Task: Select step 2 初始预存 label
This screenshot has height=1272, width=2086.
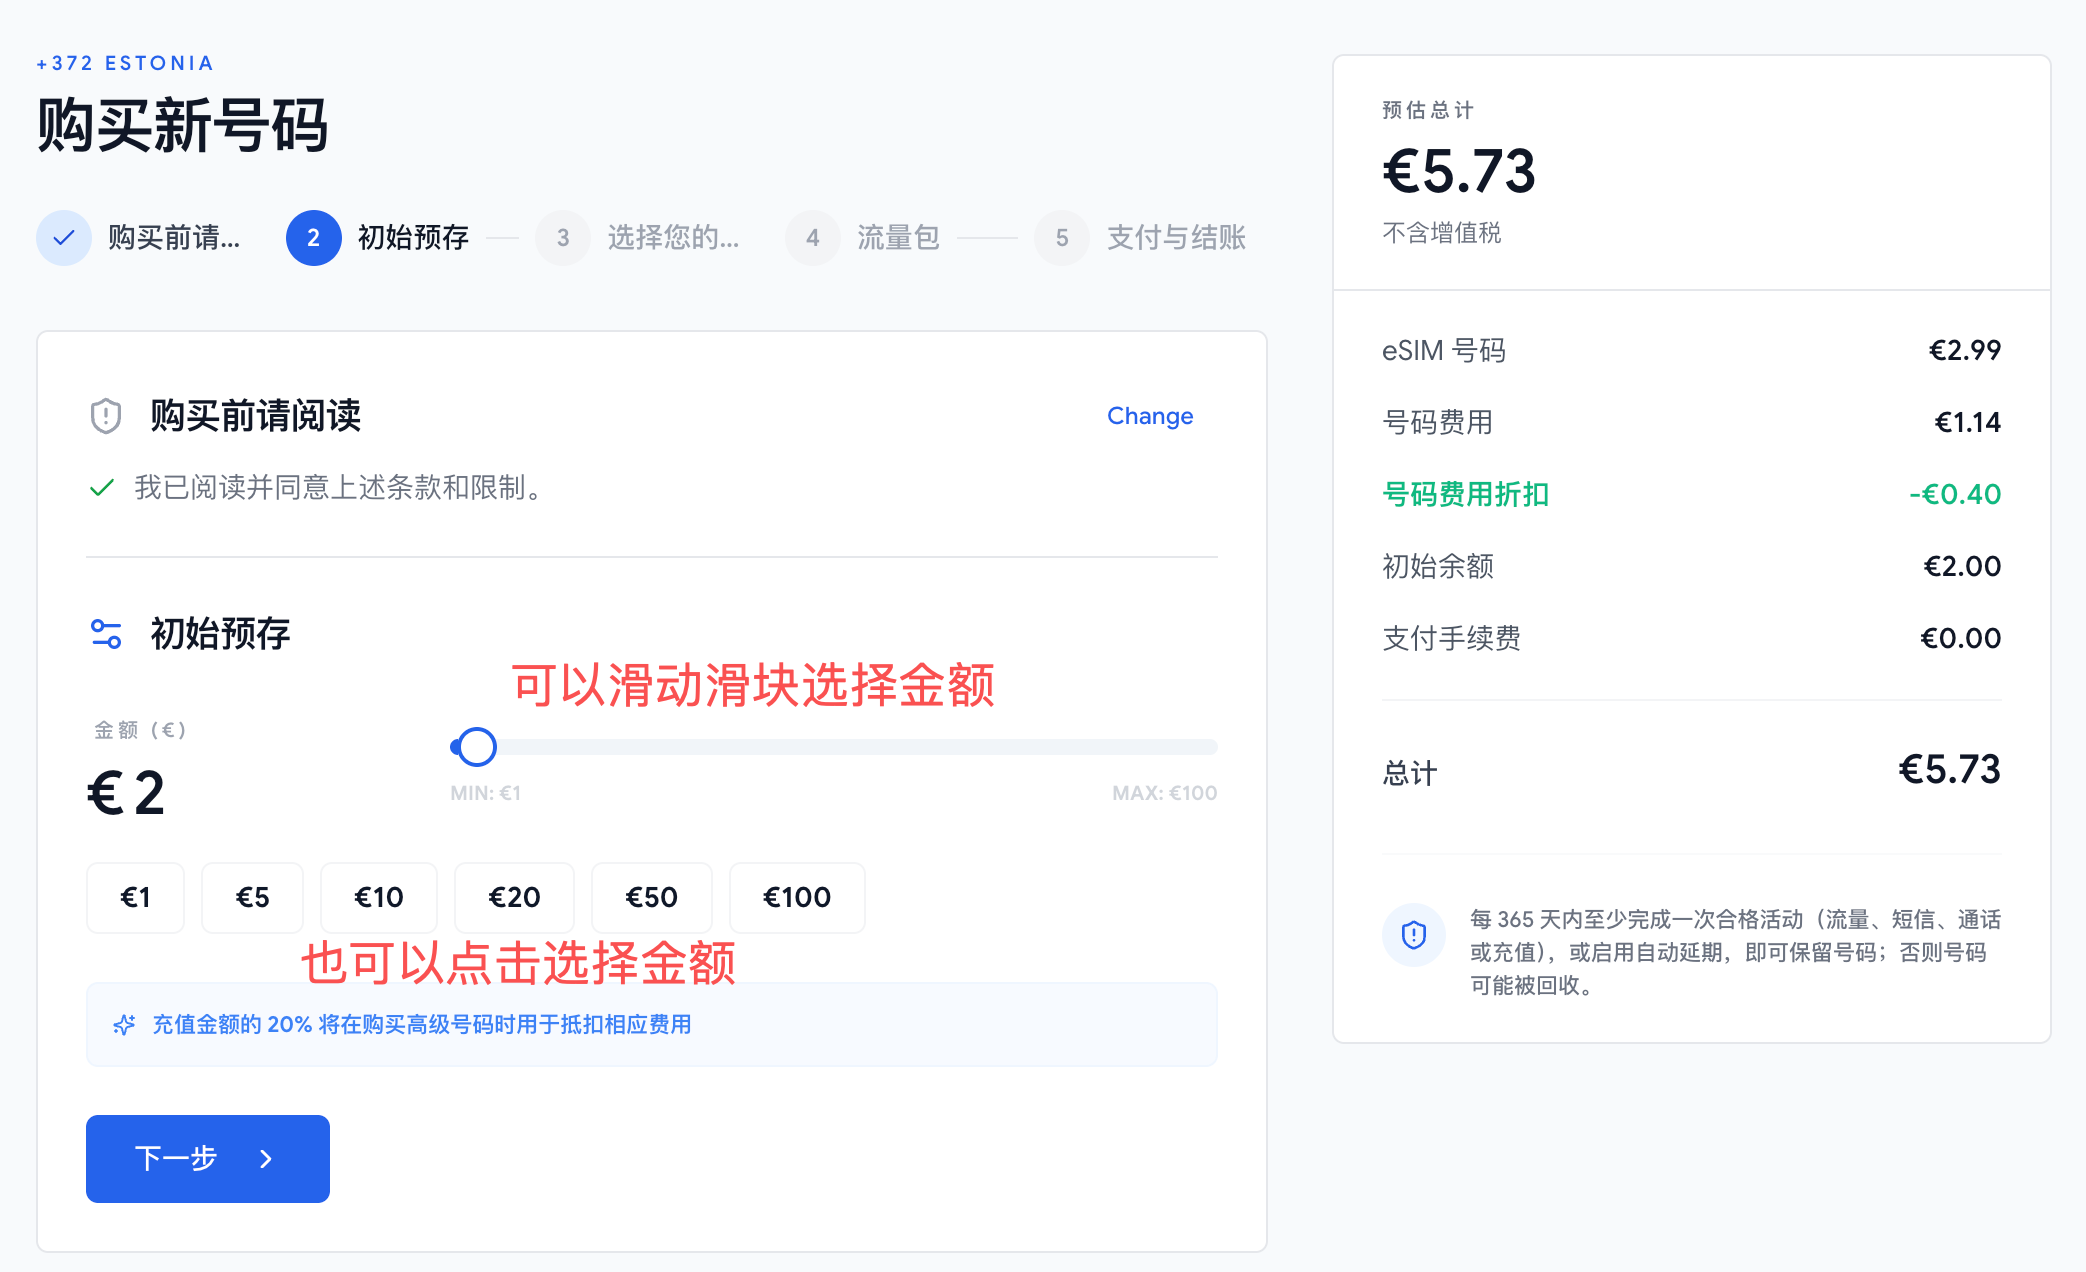Action: [413, 238]
